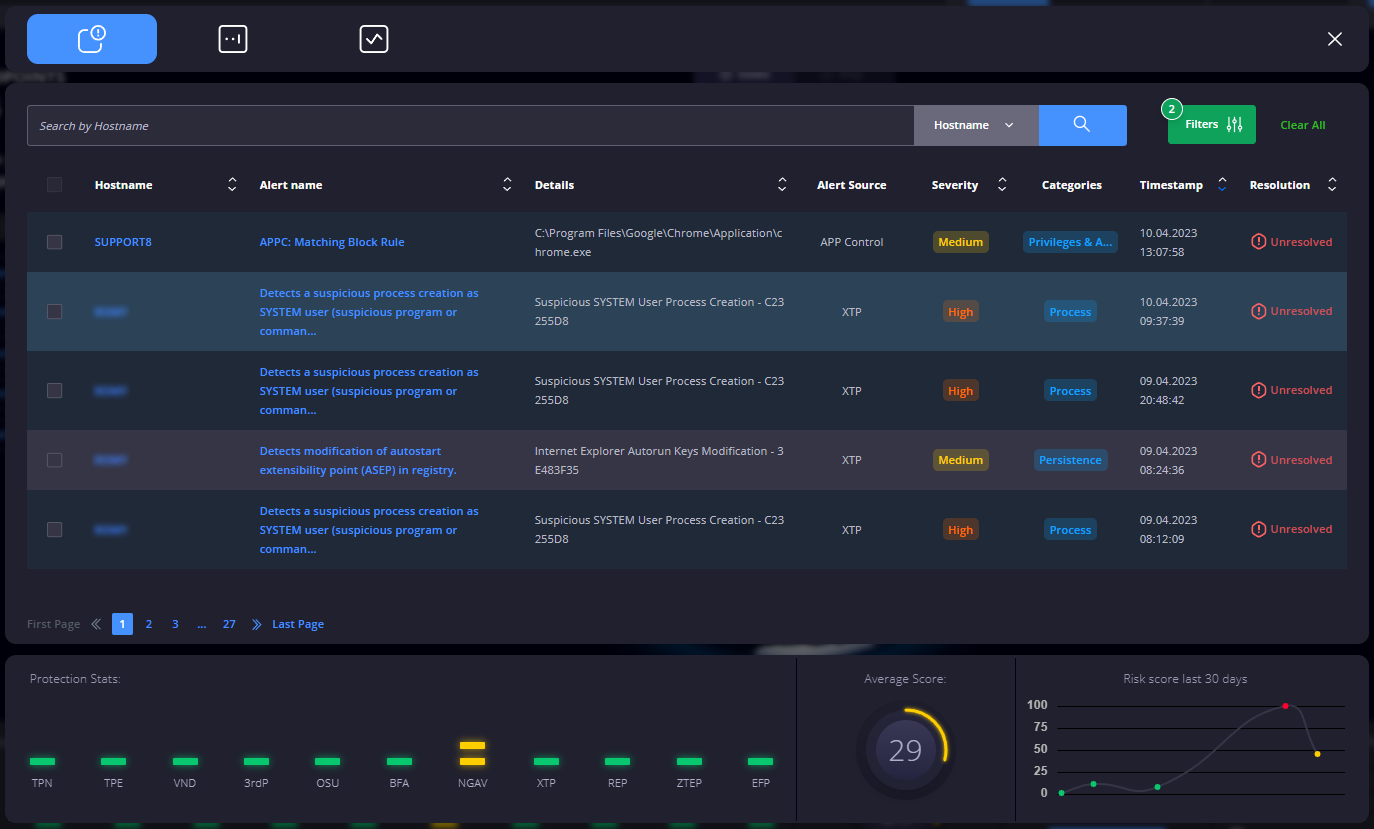This screenshot has width=1374, height=829.
Task: Go to page 27
Action: [229, 624]
